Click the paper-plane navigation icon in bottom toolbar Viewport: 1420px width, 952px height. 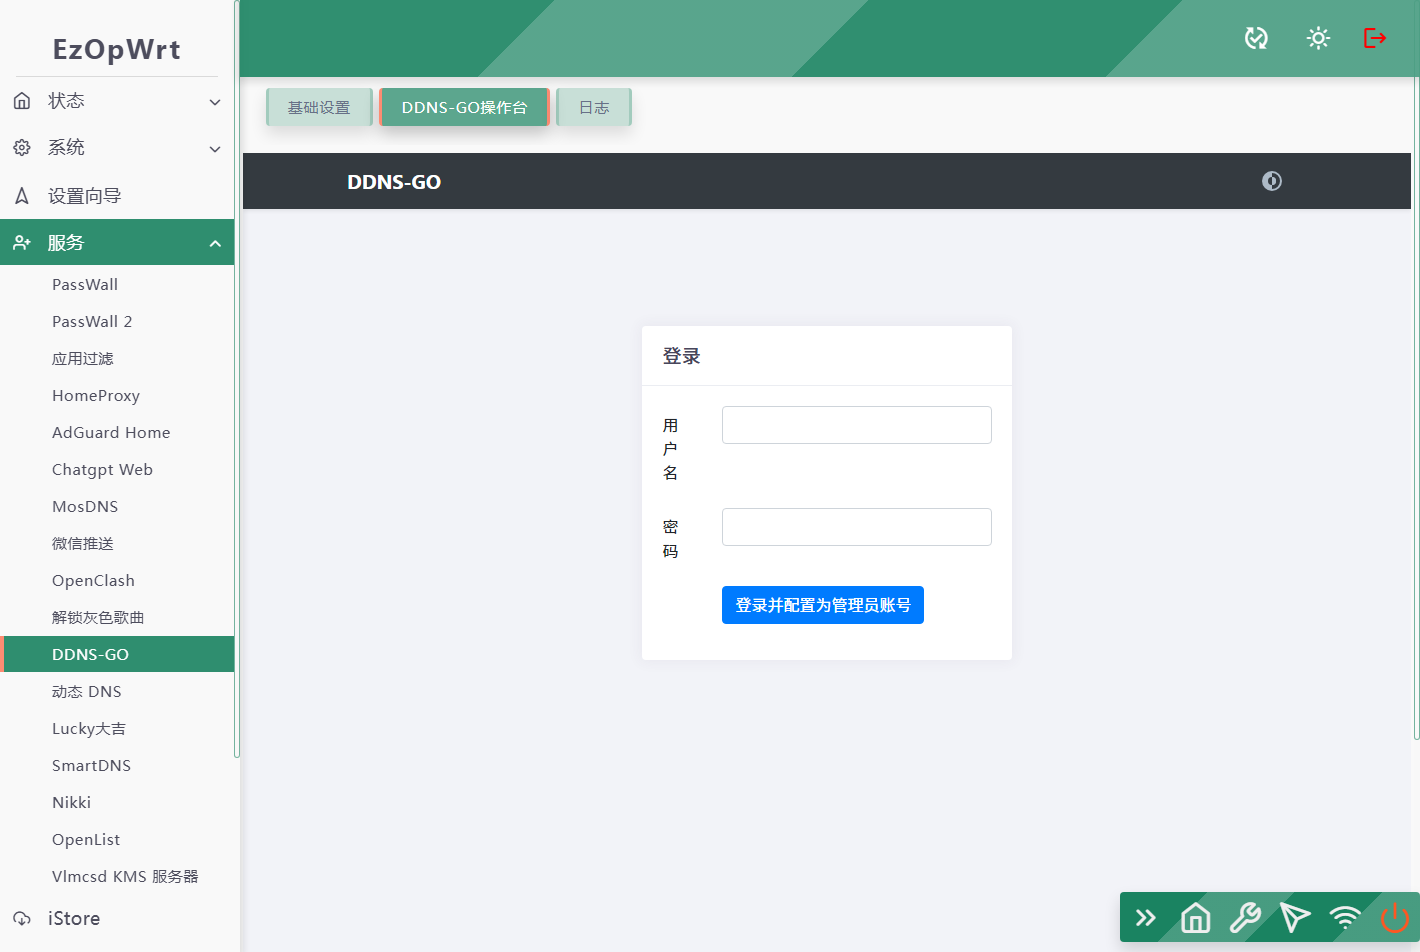[x=1295, y=917]
